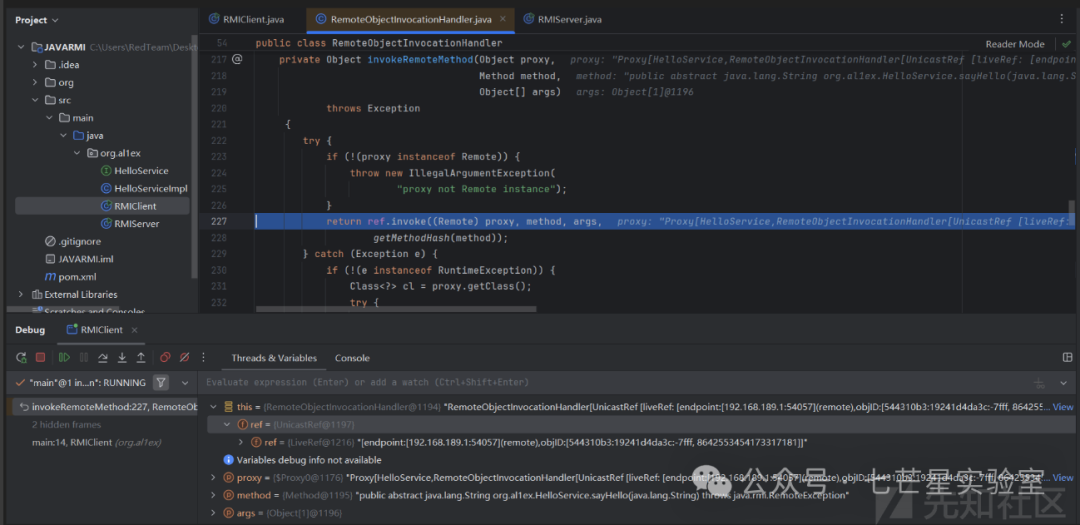Viewport: 1080px width, 525px height.
Task: Stop the debug session with red square
Action: [x=41, y=358]
